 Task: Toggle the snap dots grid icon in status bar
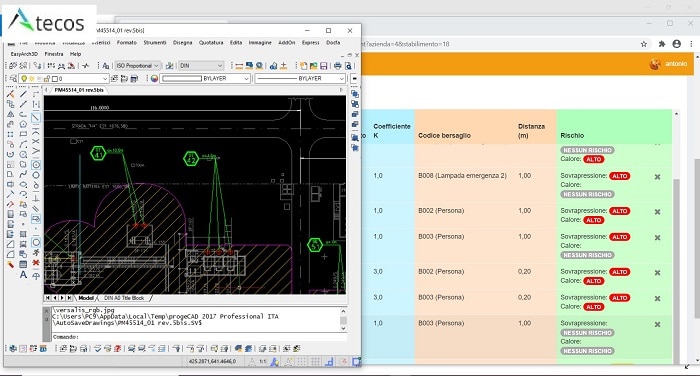301,362
